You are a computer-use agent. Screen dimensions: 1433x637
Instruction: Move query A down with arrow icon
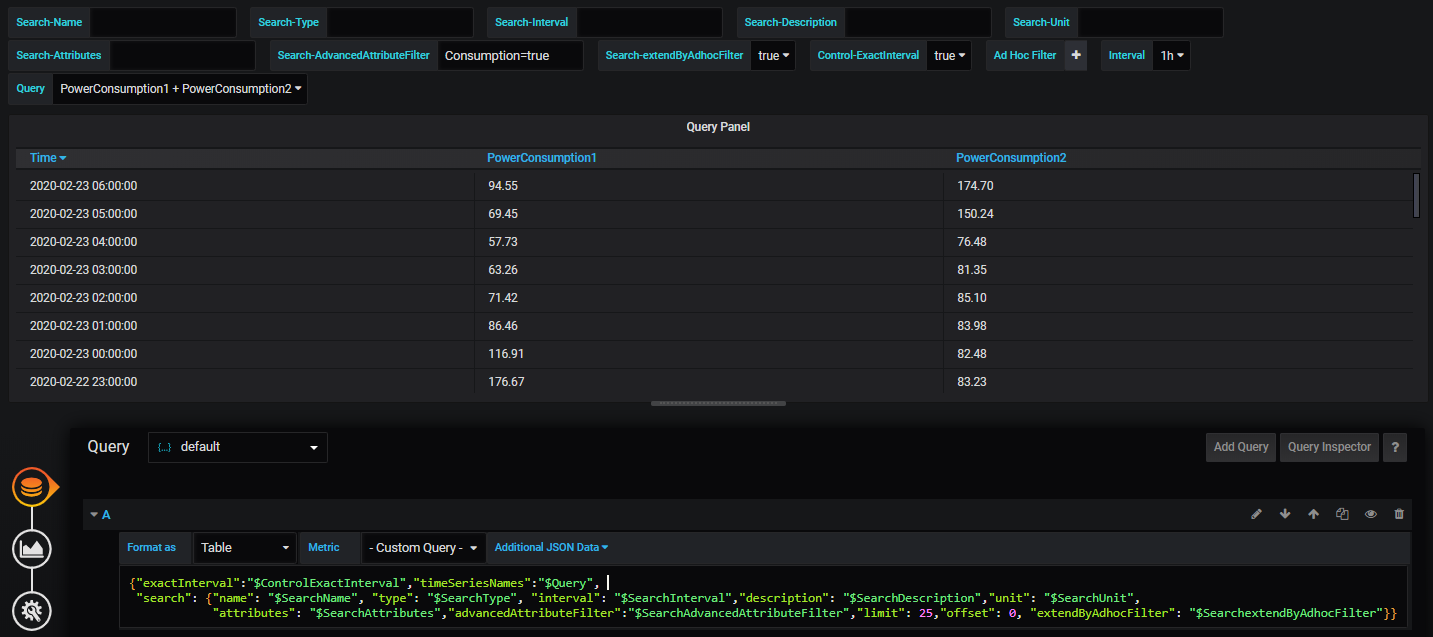(1285, 514)
